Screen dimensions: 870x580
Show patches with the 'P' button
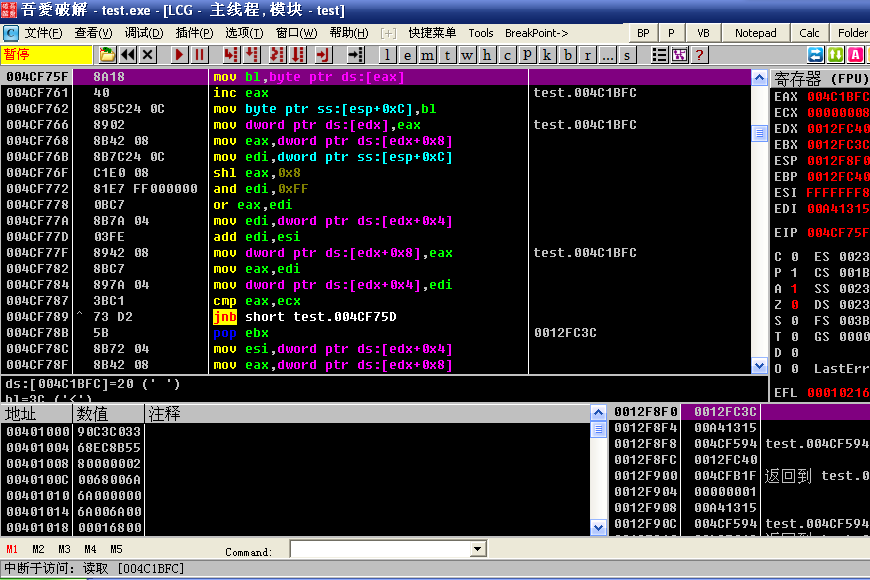527,54
